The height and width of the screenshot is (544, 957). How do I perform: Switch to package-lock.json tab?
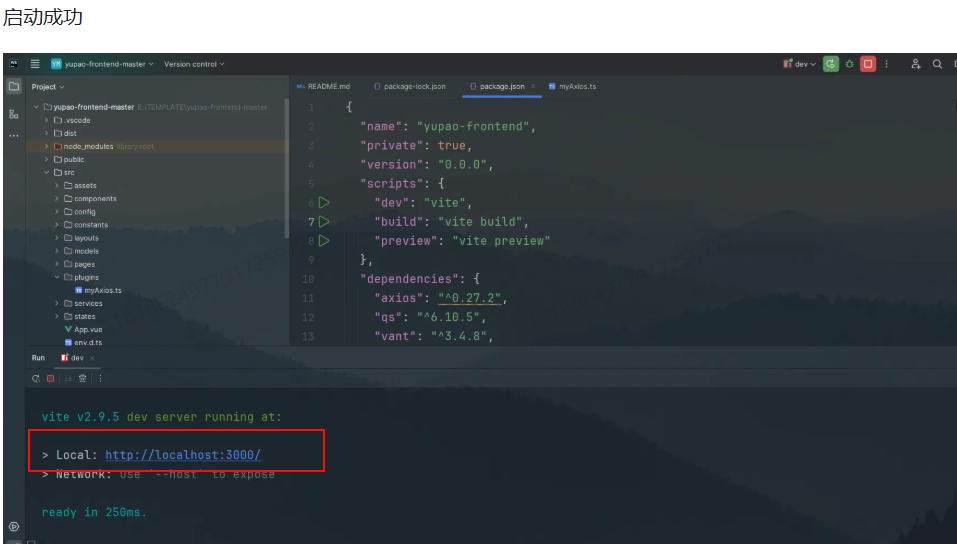tap(410, 86)
